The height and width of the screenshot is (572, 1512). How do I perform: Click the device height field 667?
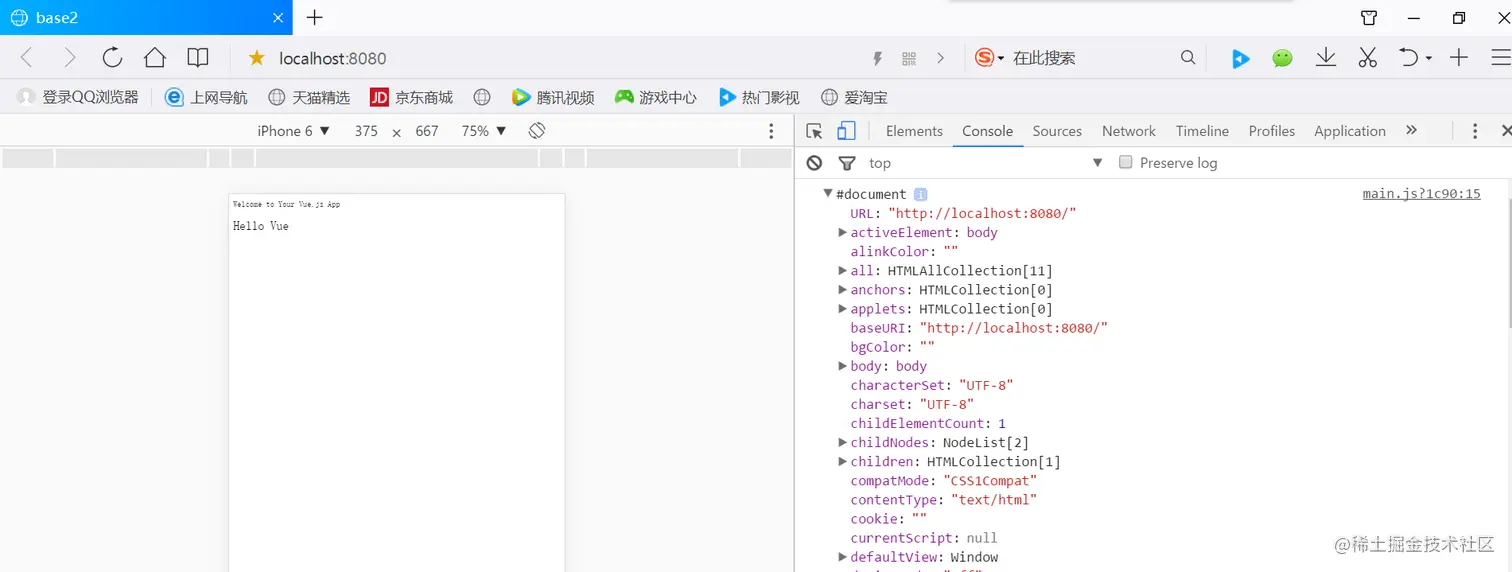(427, 131)
